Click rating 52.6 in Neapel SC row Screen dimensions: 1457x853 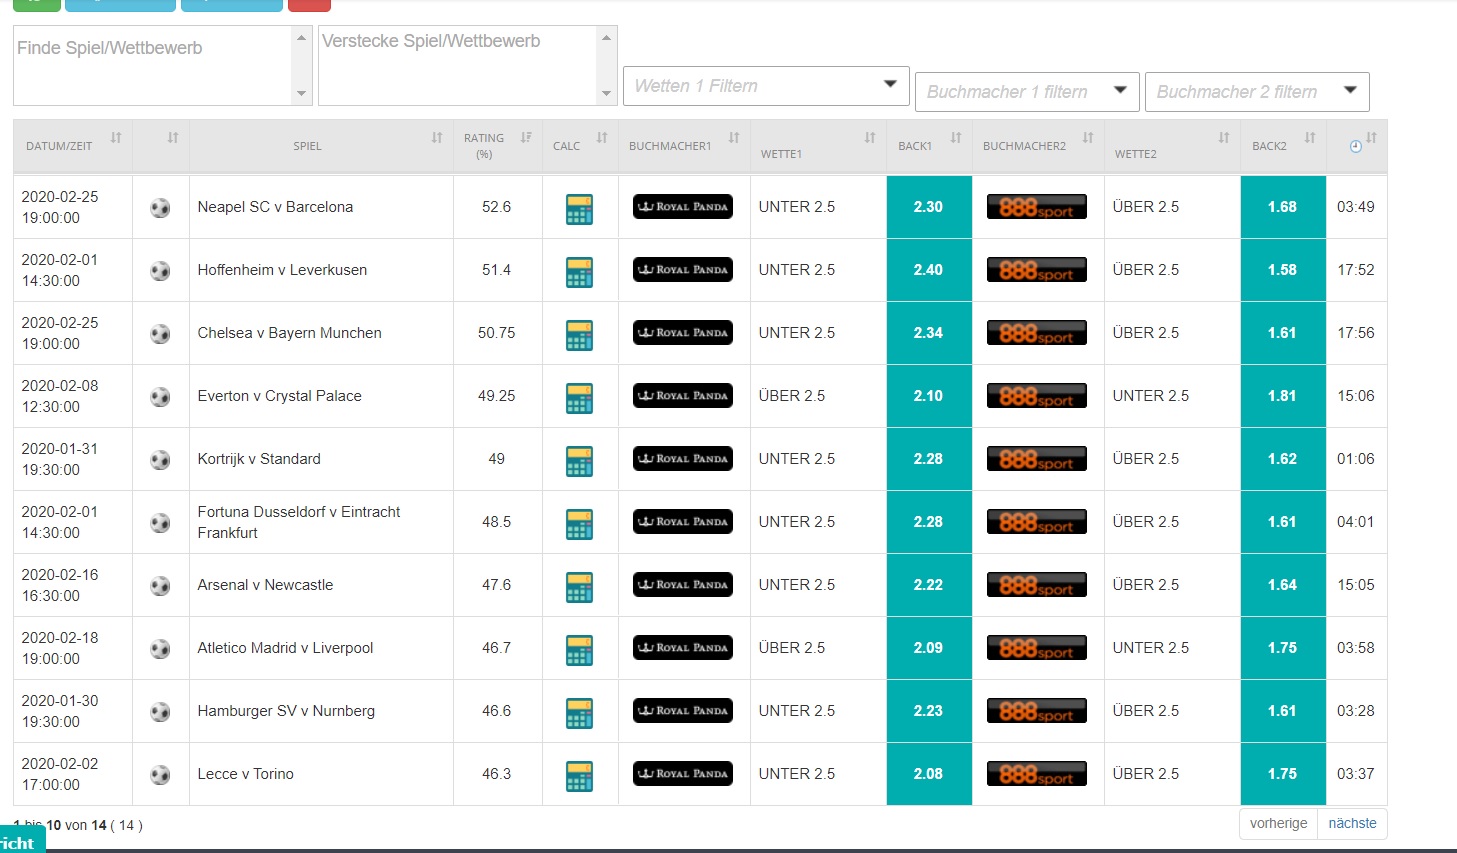click(x=497, y=207)
